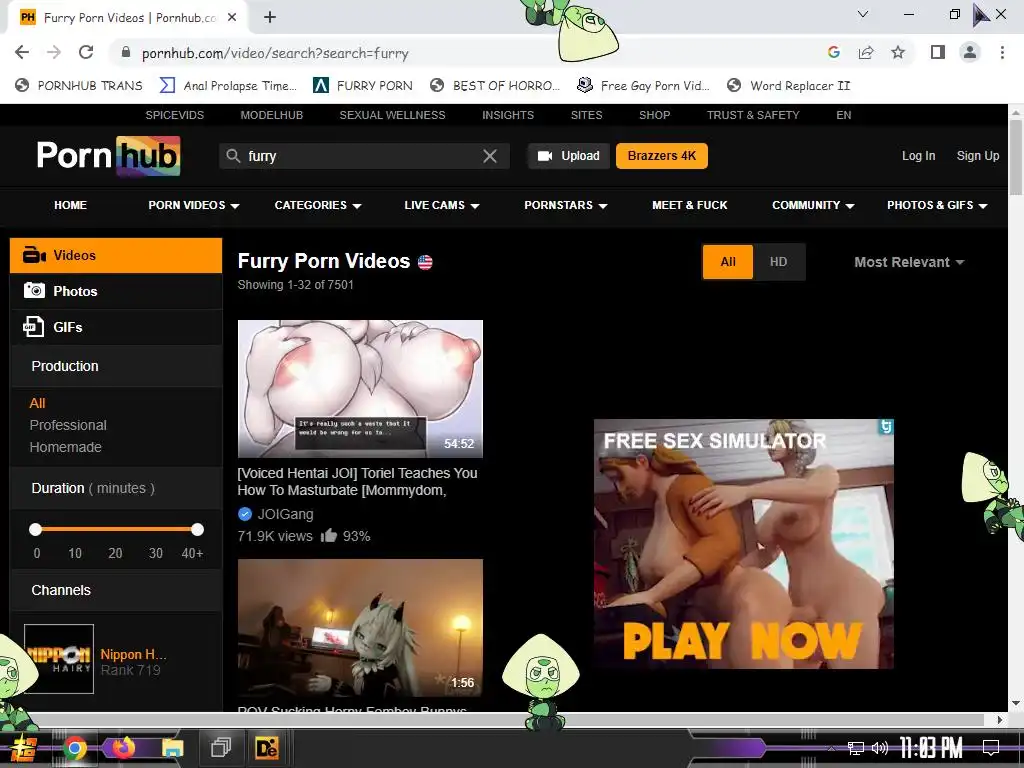
Task: Expand the Community nav dropdown
Action: pyautogui.click(x=813, y=205)
